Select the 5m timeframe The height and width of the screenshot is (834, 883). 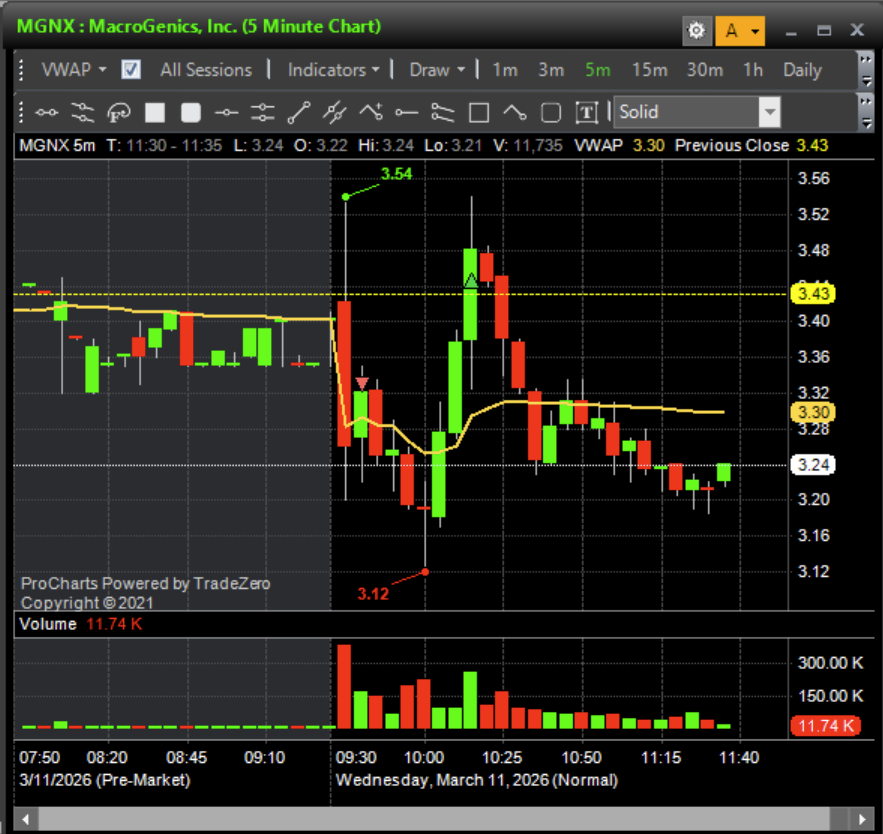point(597,70)
